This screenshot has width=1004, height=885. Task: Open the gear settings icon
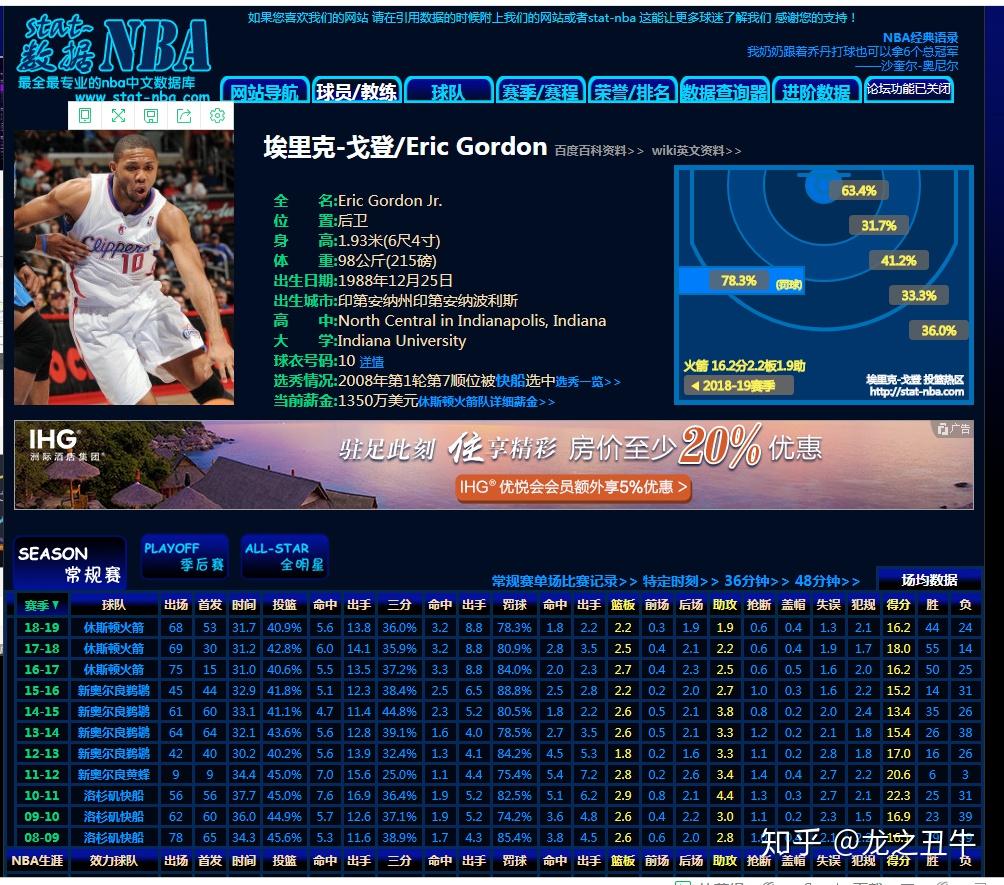[x=217, y=116]
